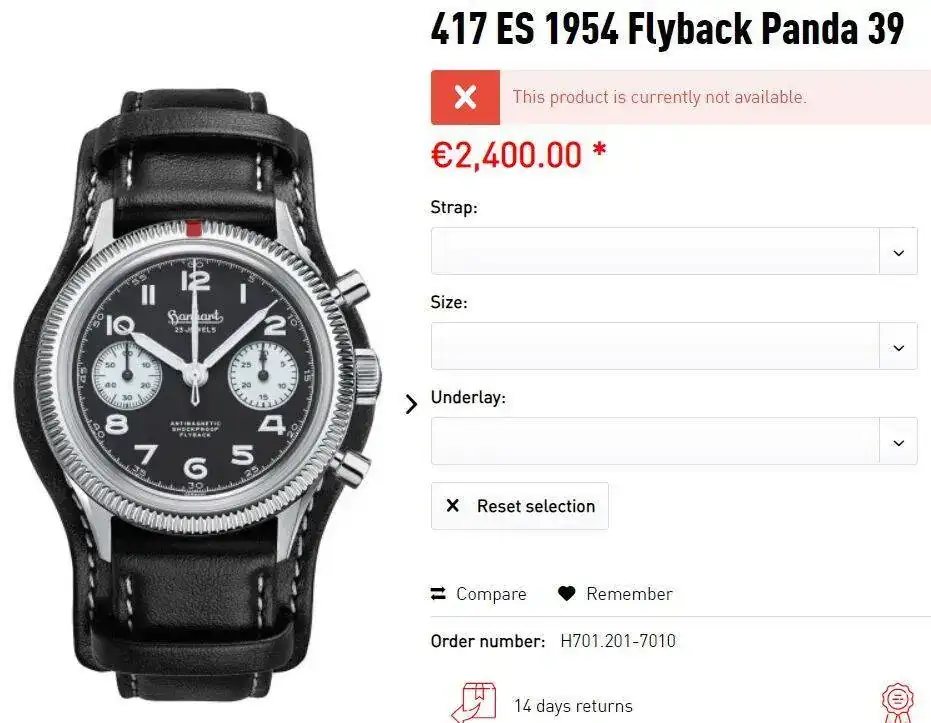Click the 14 days returns package icon
The width and height of the screenshot is (931, 723).
coord(474,703)
